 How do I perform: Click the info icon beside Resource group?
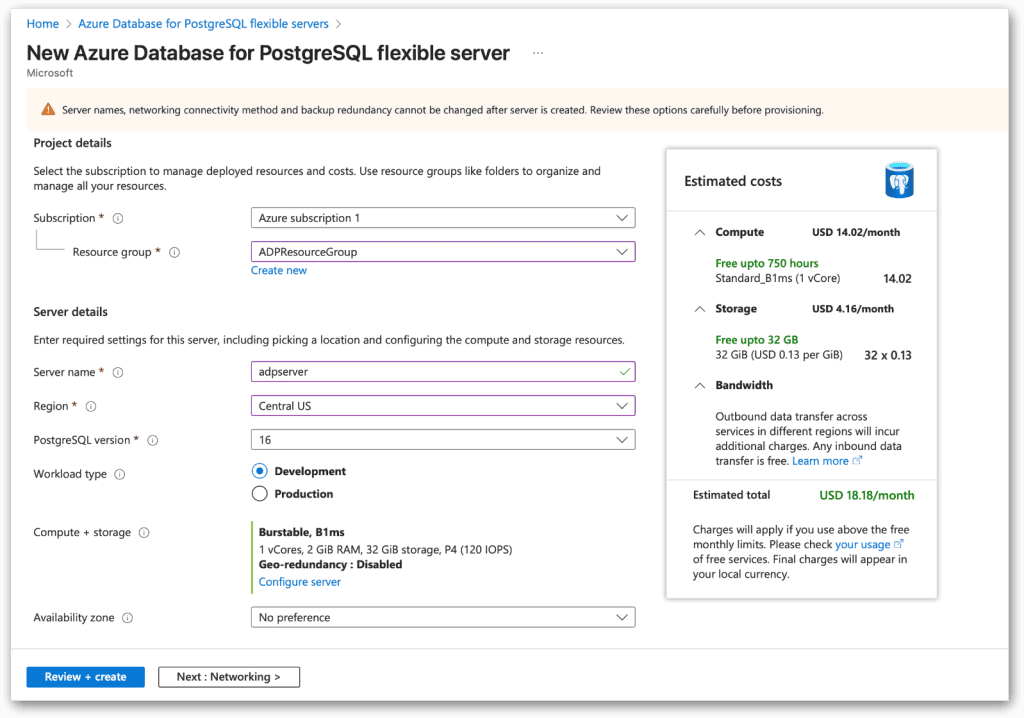point(175,252)
